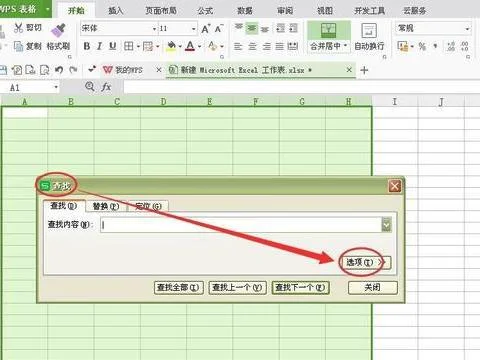Click the 查找下一个 button
This screenshot has width=480, height=360.
click(x=300, y=287)
